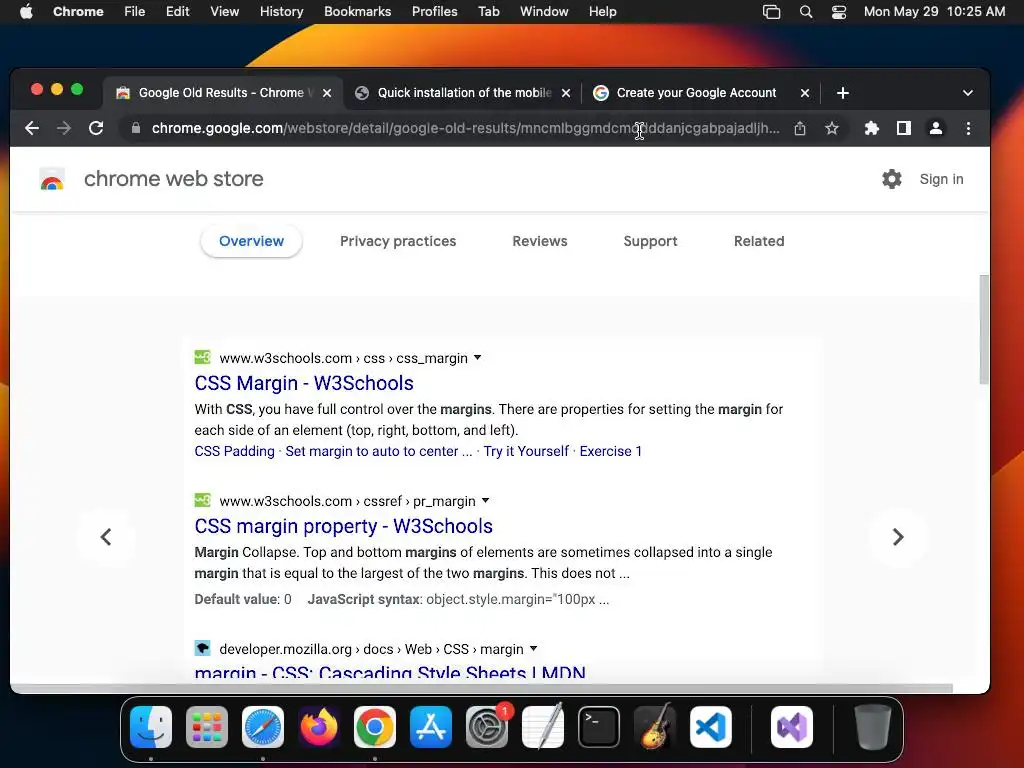This screenshot has height=768, width=1024.
Task: Close the Google Old Results tab
Action: point(327,93)
